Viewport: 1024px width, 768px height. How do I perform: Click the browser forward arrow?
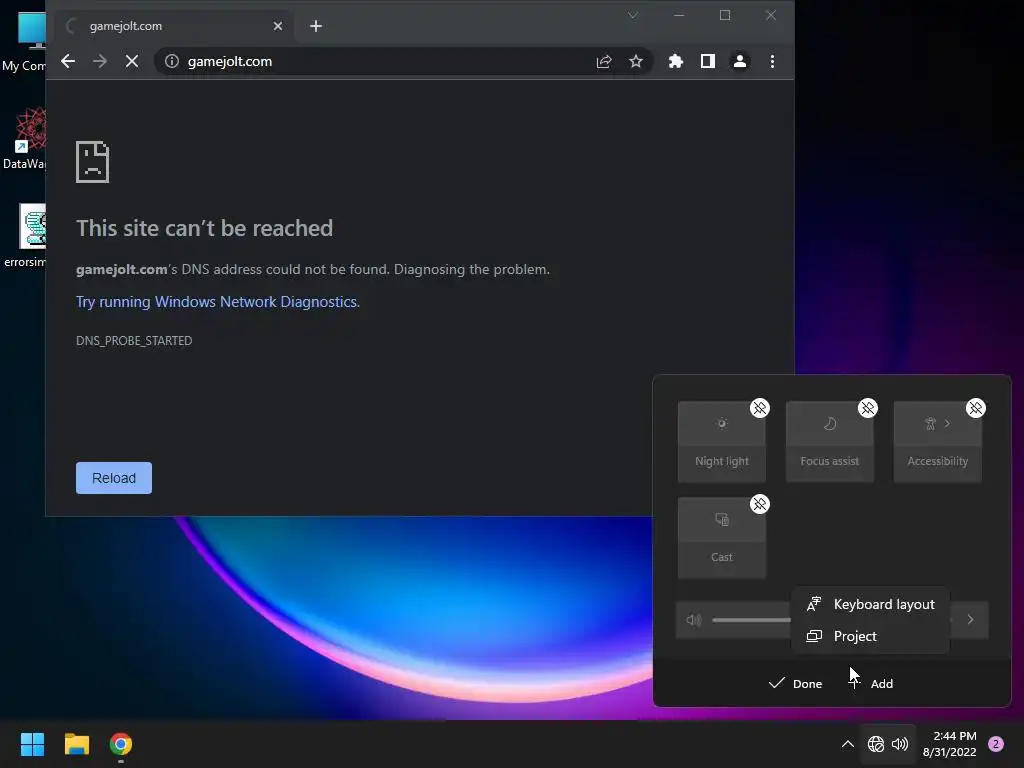(x=99, y=61)
